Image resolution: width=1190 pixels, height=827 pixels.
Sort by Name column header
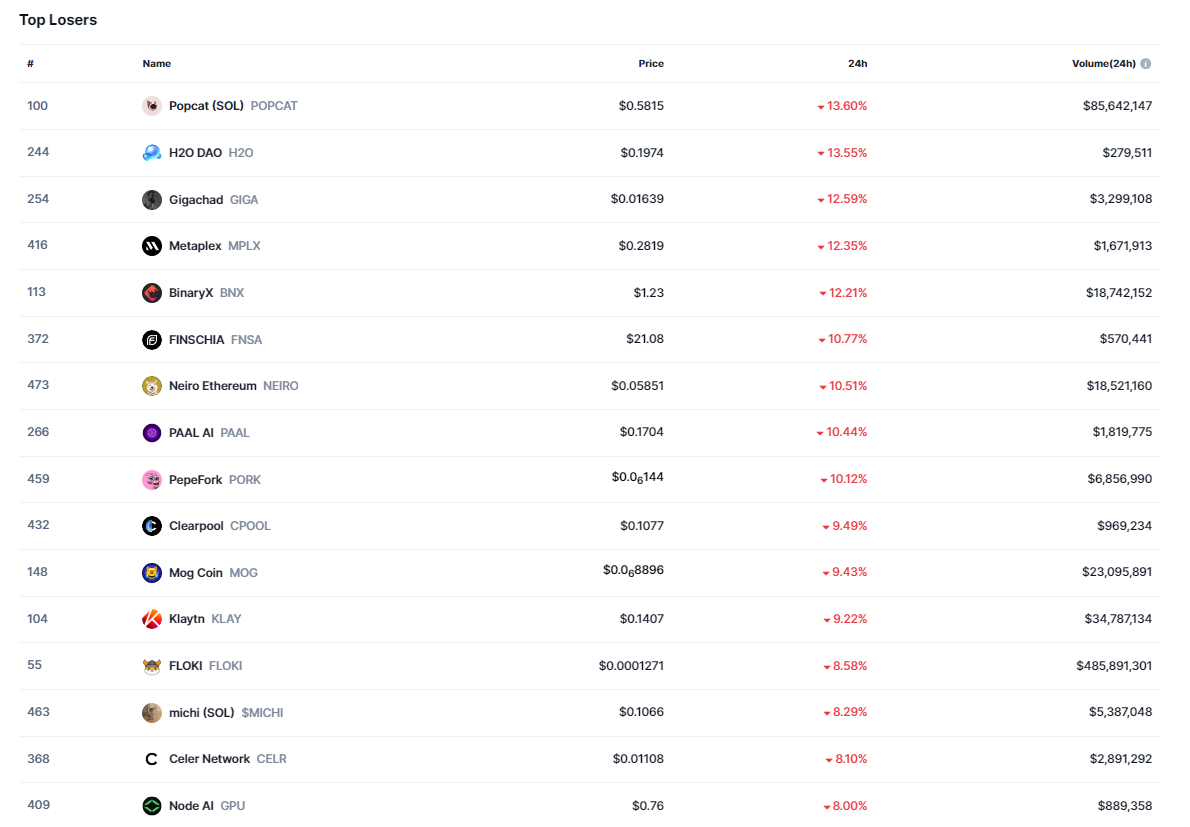tap(157, 64)
